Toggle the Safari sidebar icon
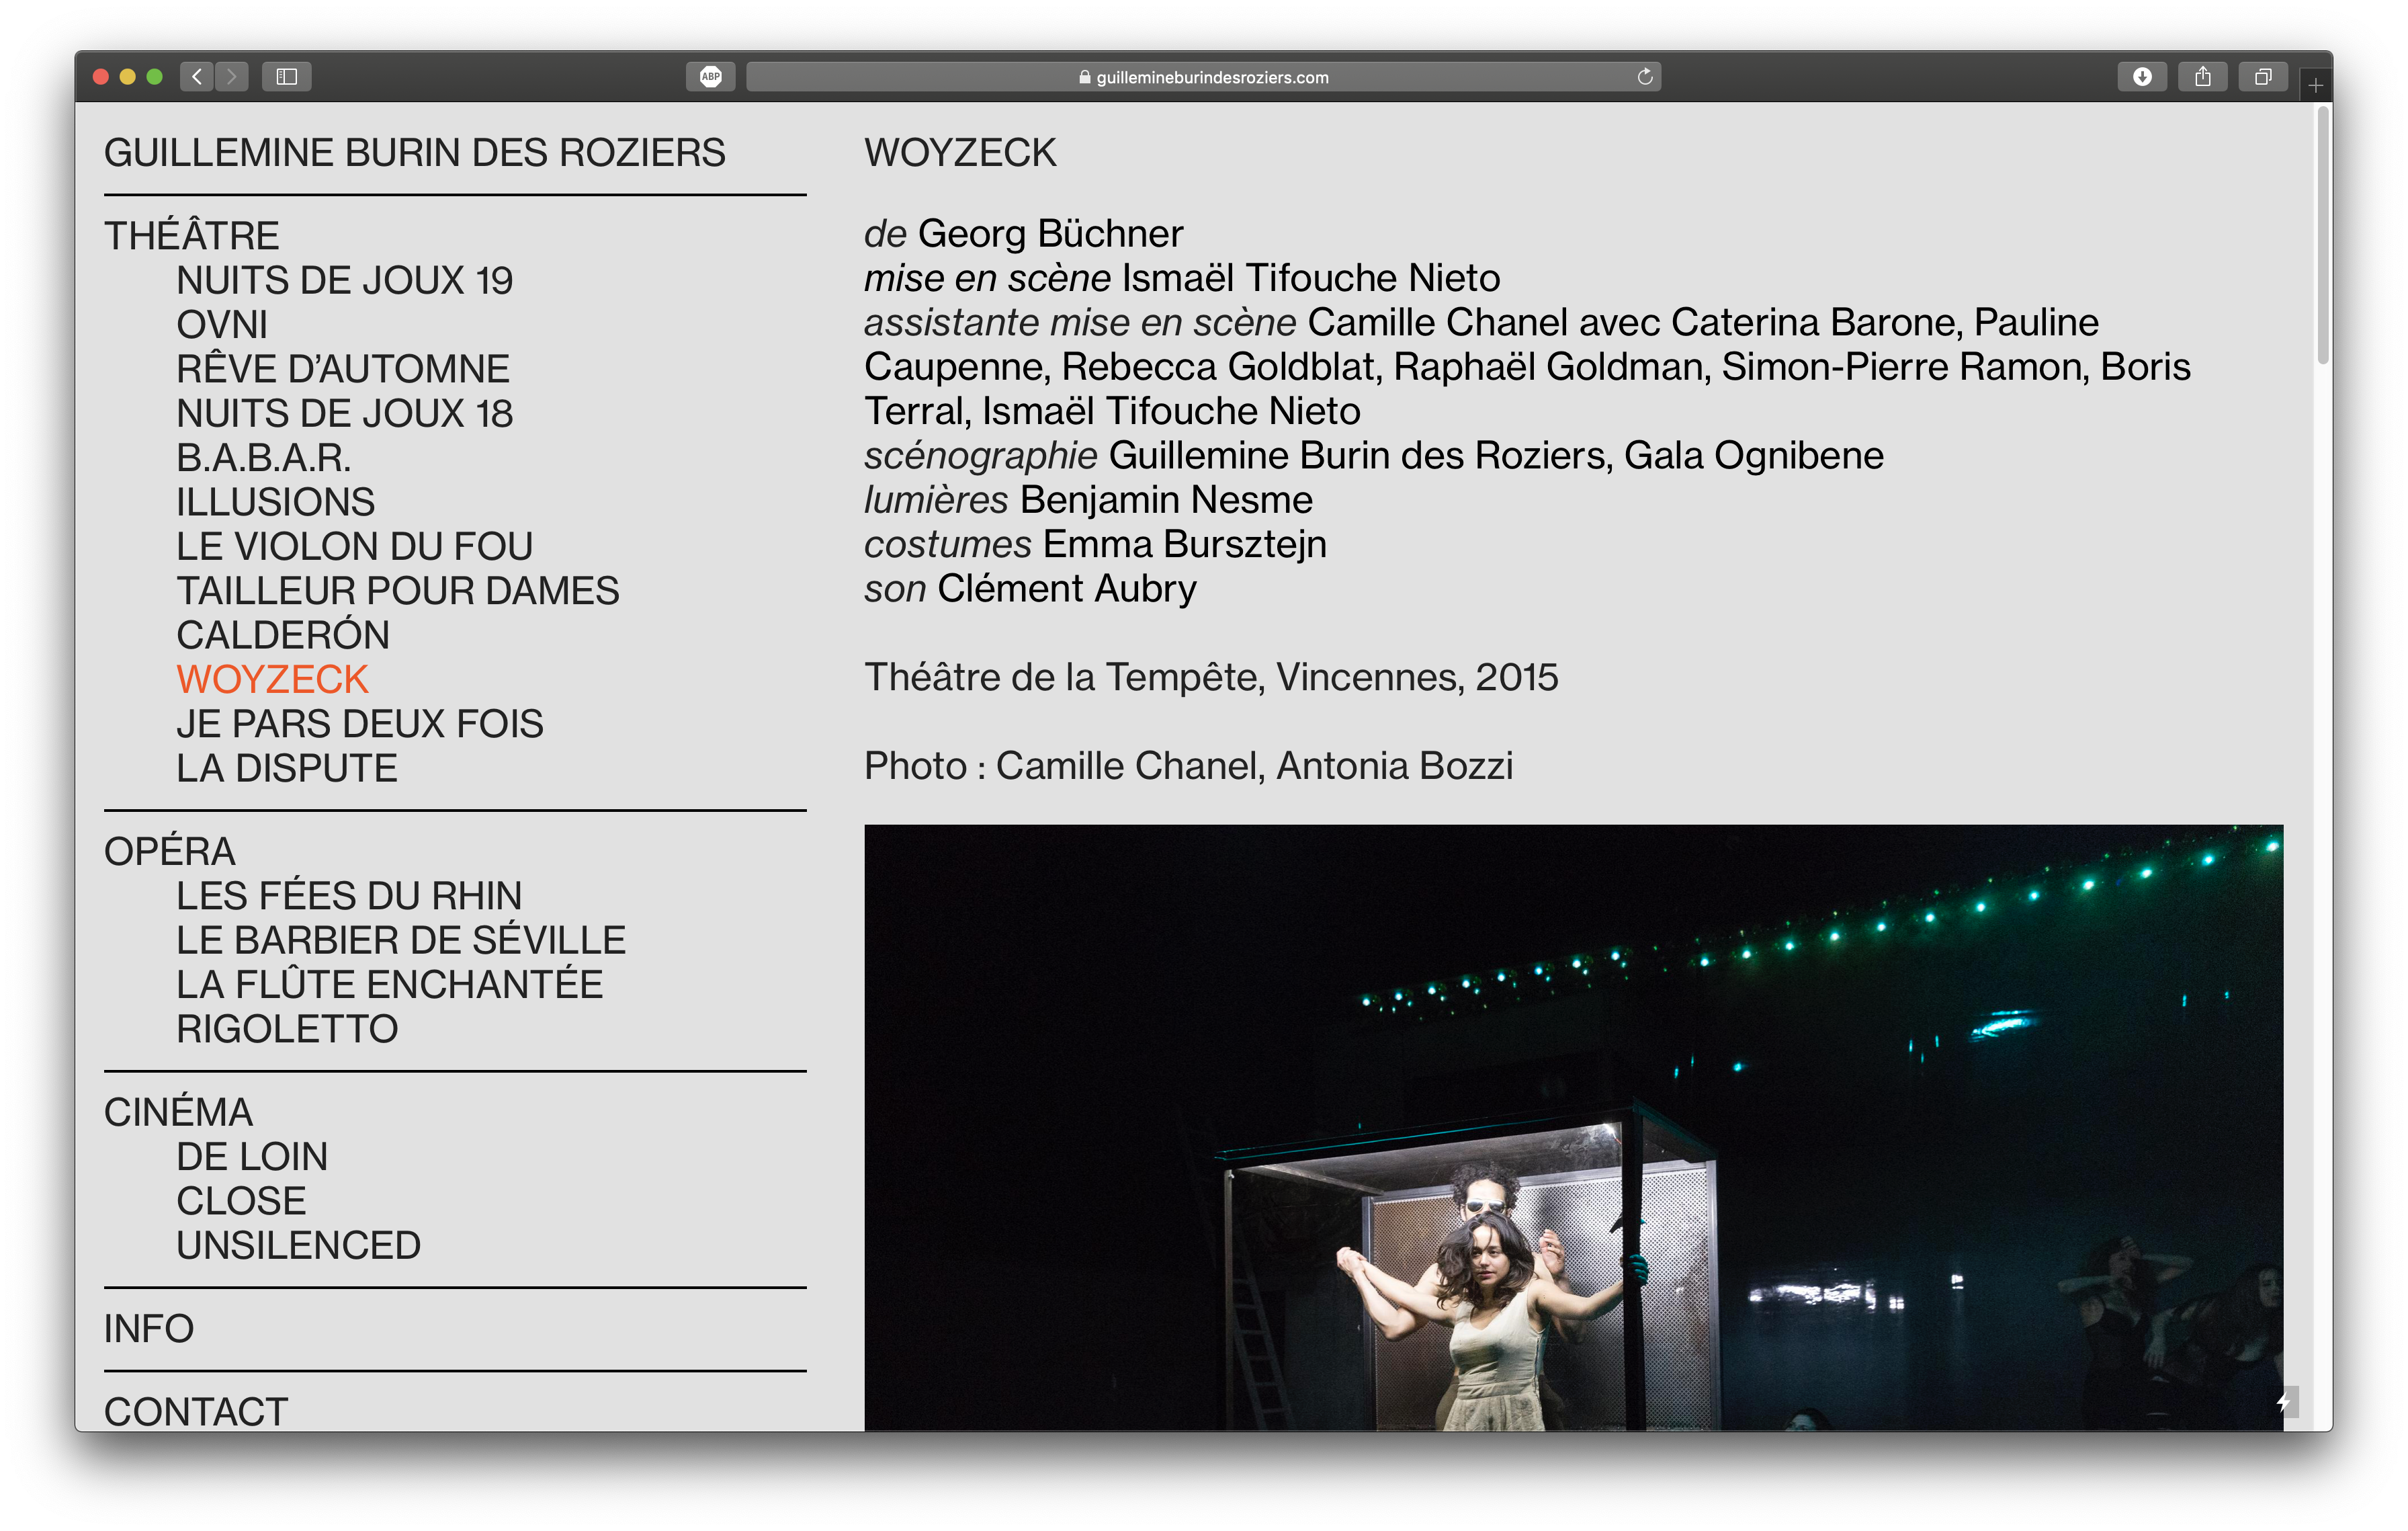The width and height of the screenshot is (2408, 1531). [287, 77]
